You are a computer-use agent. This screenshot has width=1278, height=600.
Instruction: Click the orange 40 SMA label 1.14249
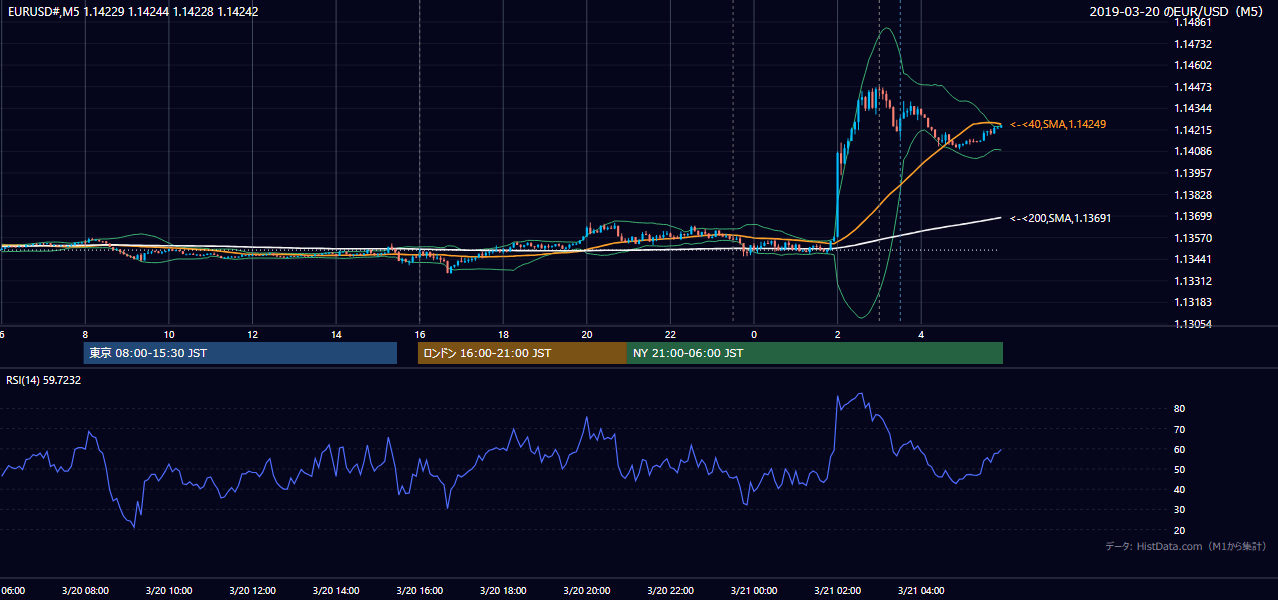click(x=1057, y=124)
